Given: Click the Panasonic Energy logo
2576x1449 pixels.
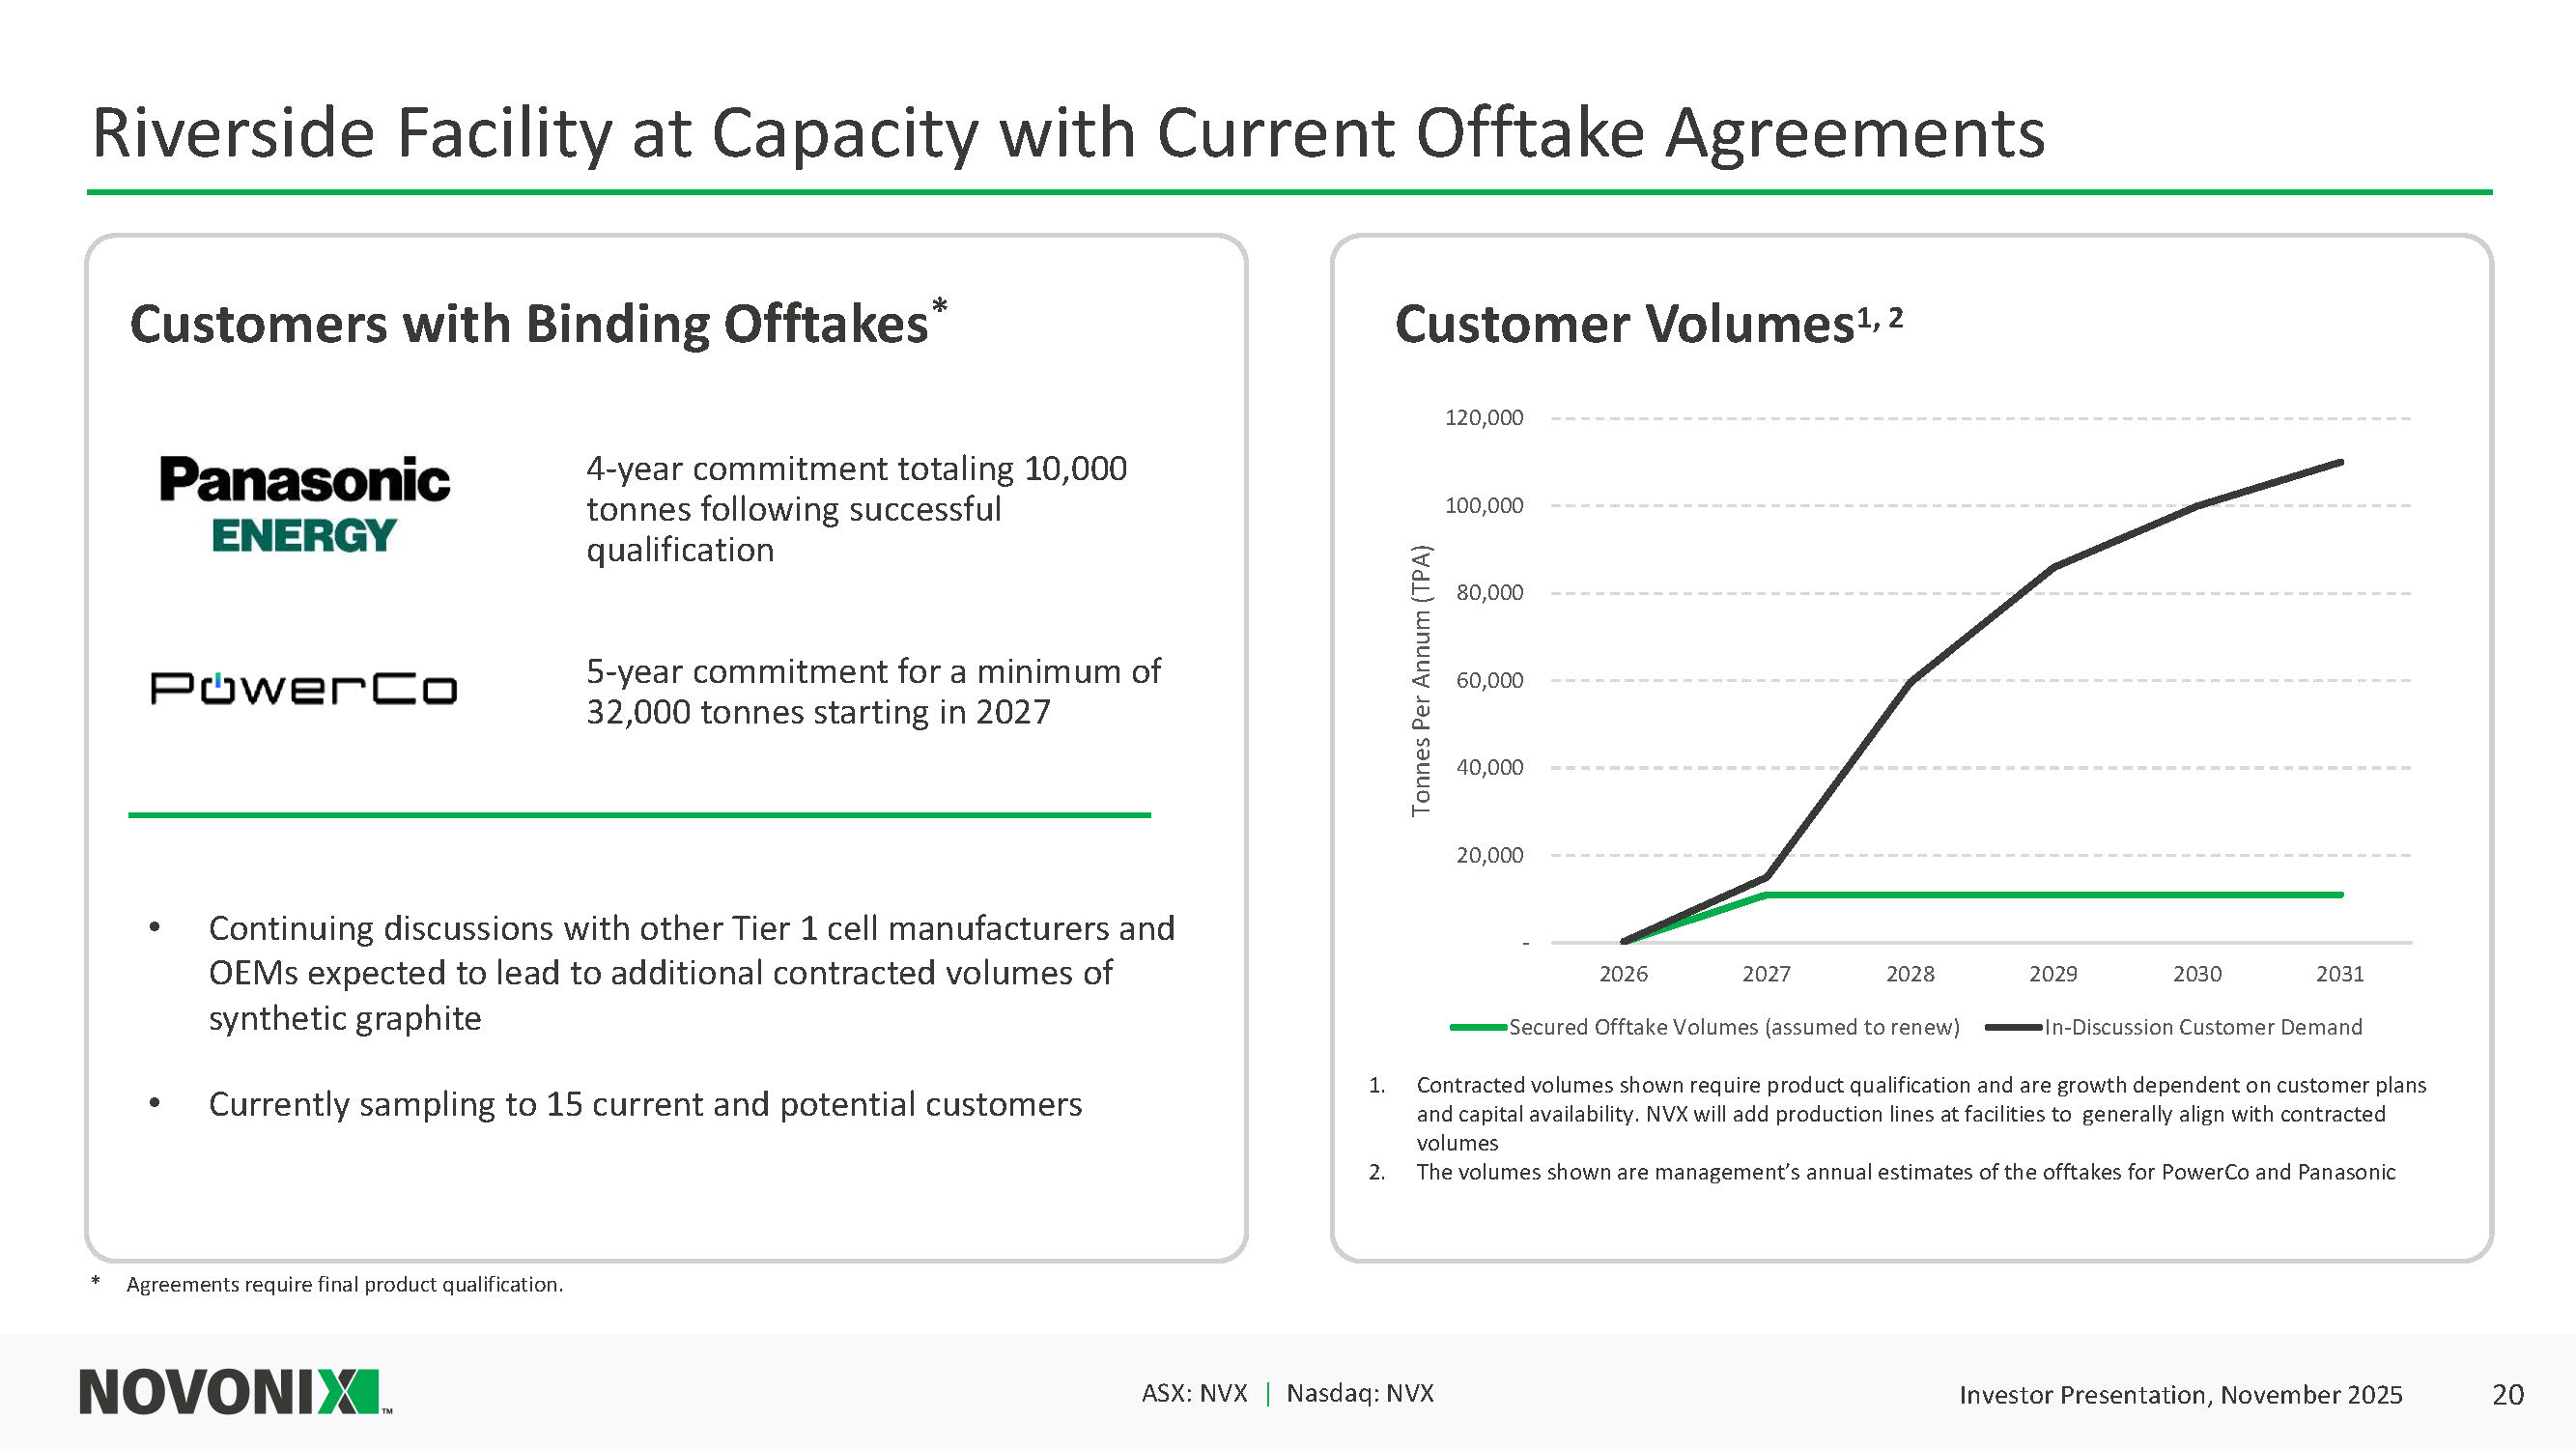Looking at the screenshot, I should [304, 505].
